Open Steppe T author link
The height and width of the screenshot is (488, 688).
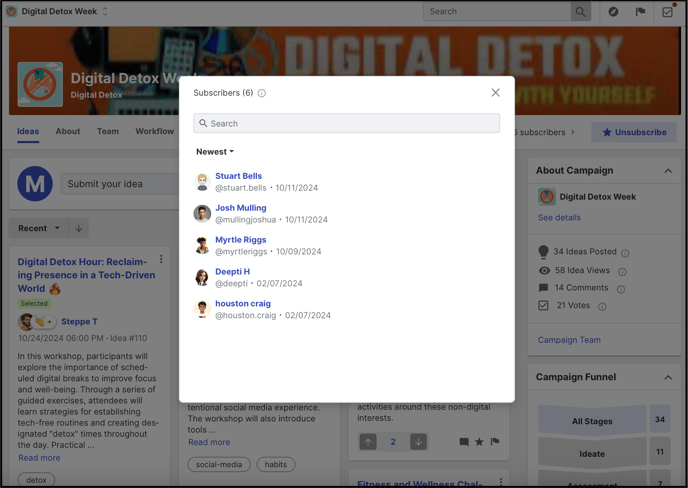pyautogui.click(x=79, y=322)
